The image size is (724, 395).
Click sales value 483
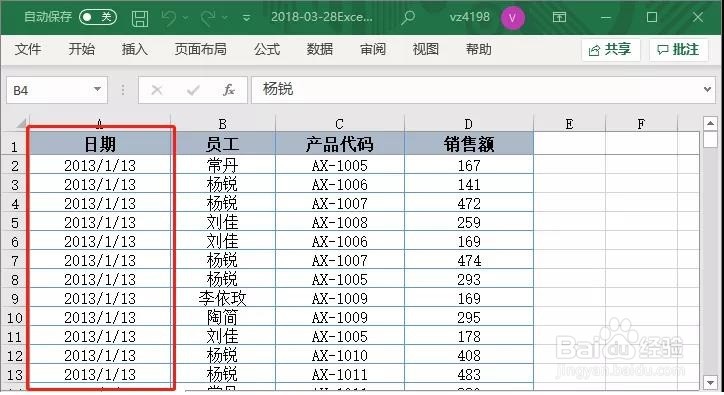[469, 375]
